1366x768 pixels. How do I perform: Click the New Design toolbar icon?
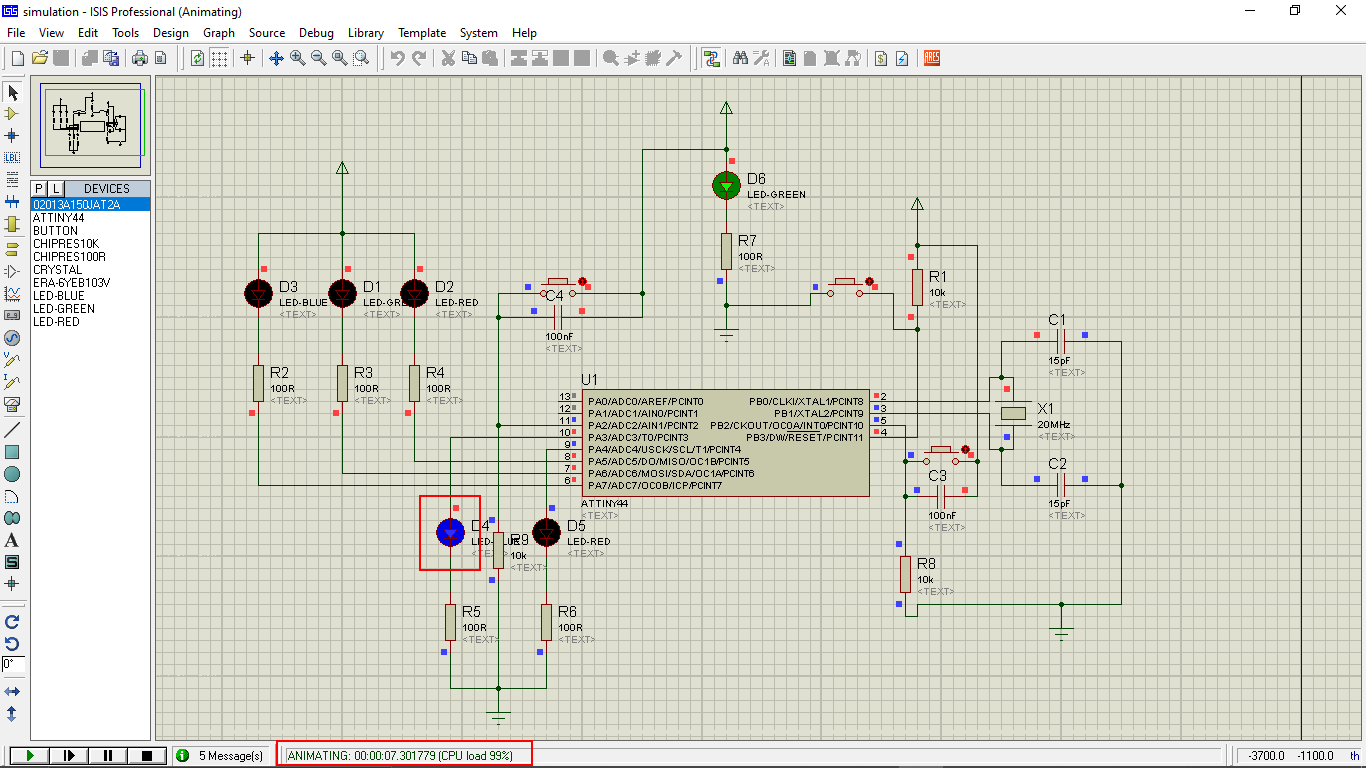pos(17,58)
